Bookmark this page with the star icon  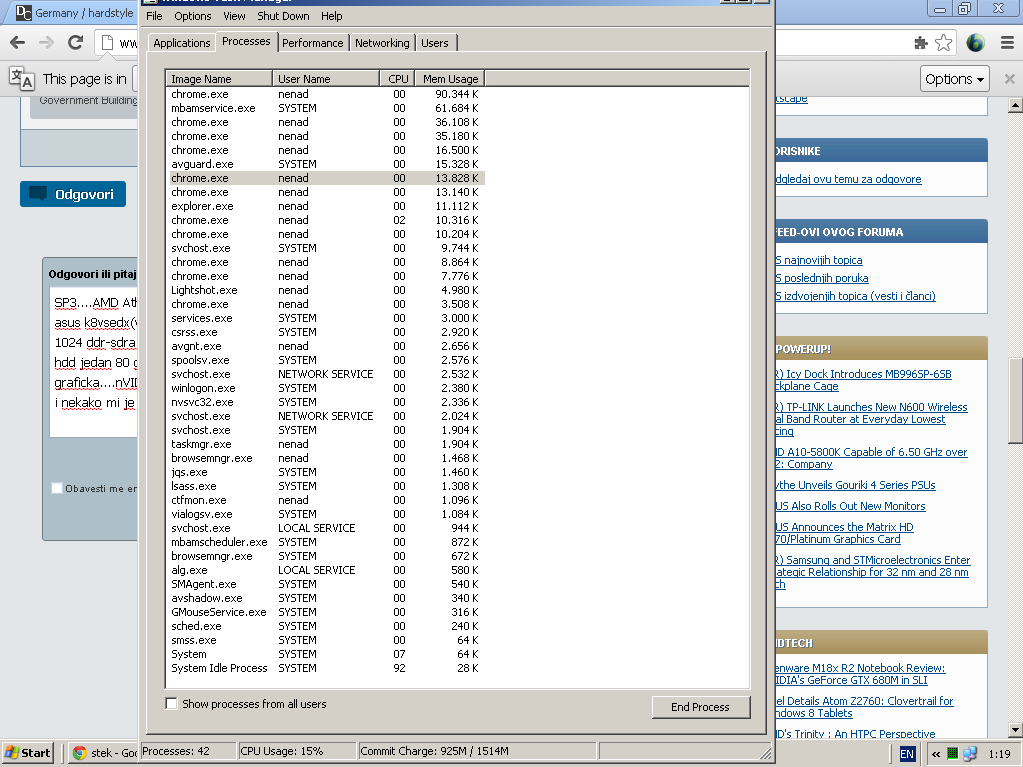click(x=943, y=43)
